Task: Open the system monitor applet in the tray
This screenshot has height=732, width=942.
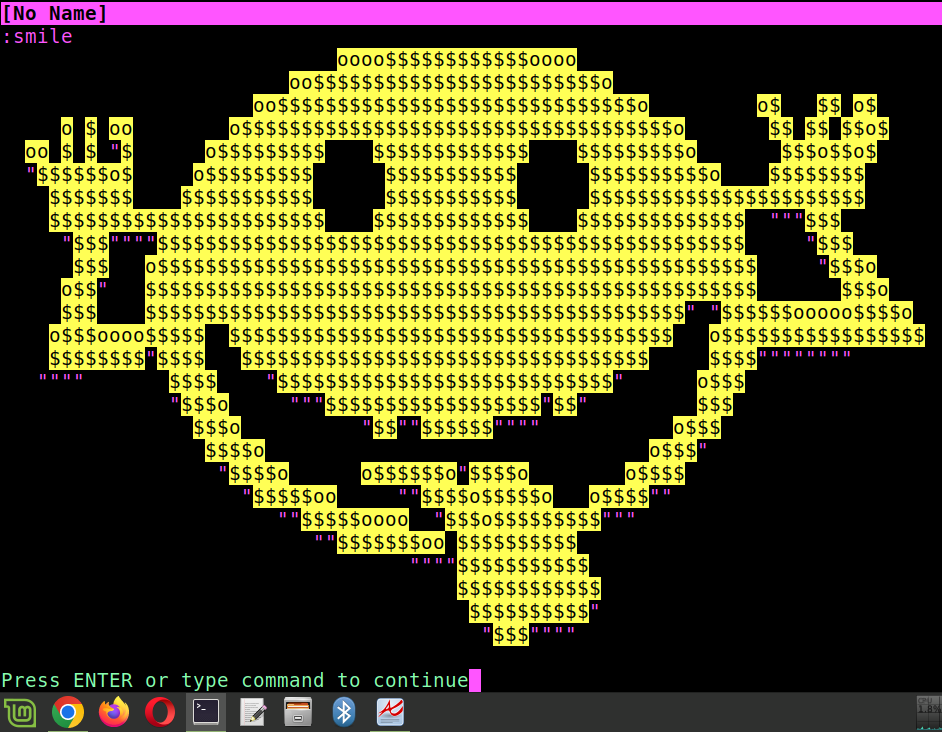Action: tap(928, 712)
